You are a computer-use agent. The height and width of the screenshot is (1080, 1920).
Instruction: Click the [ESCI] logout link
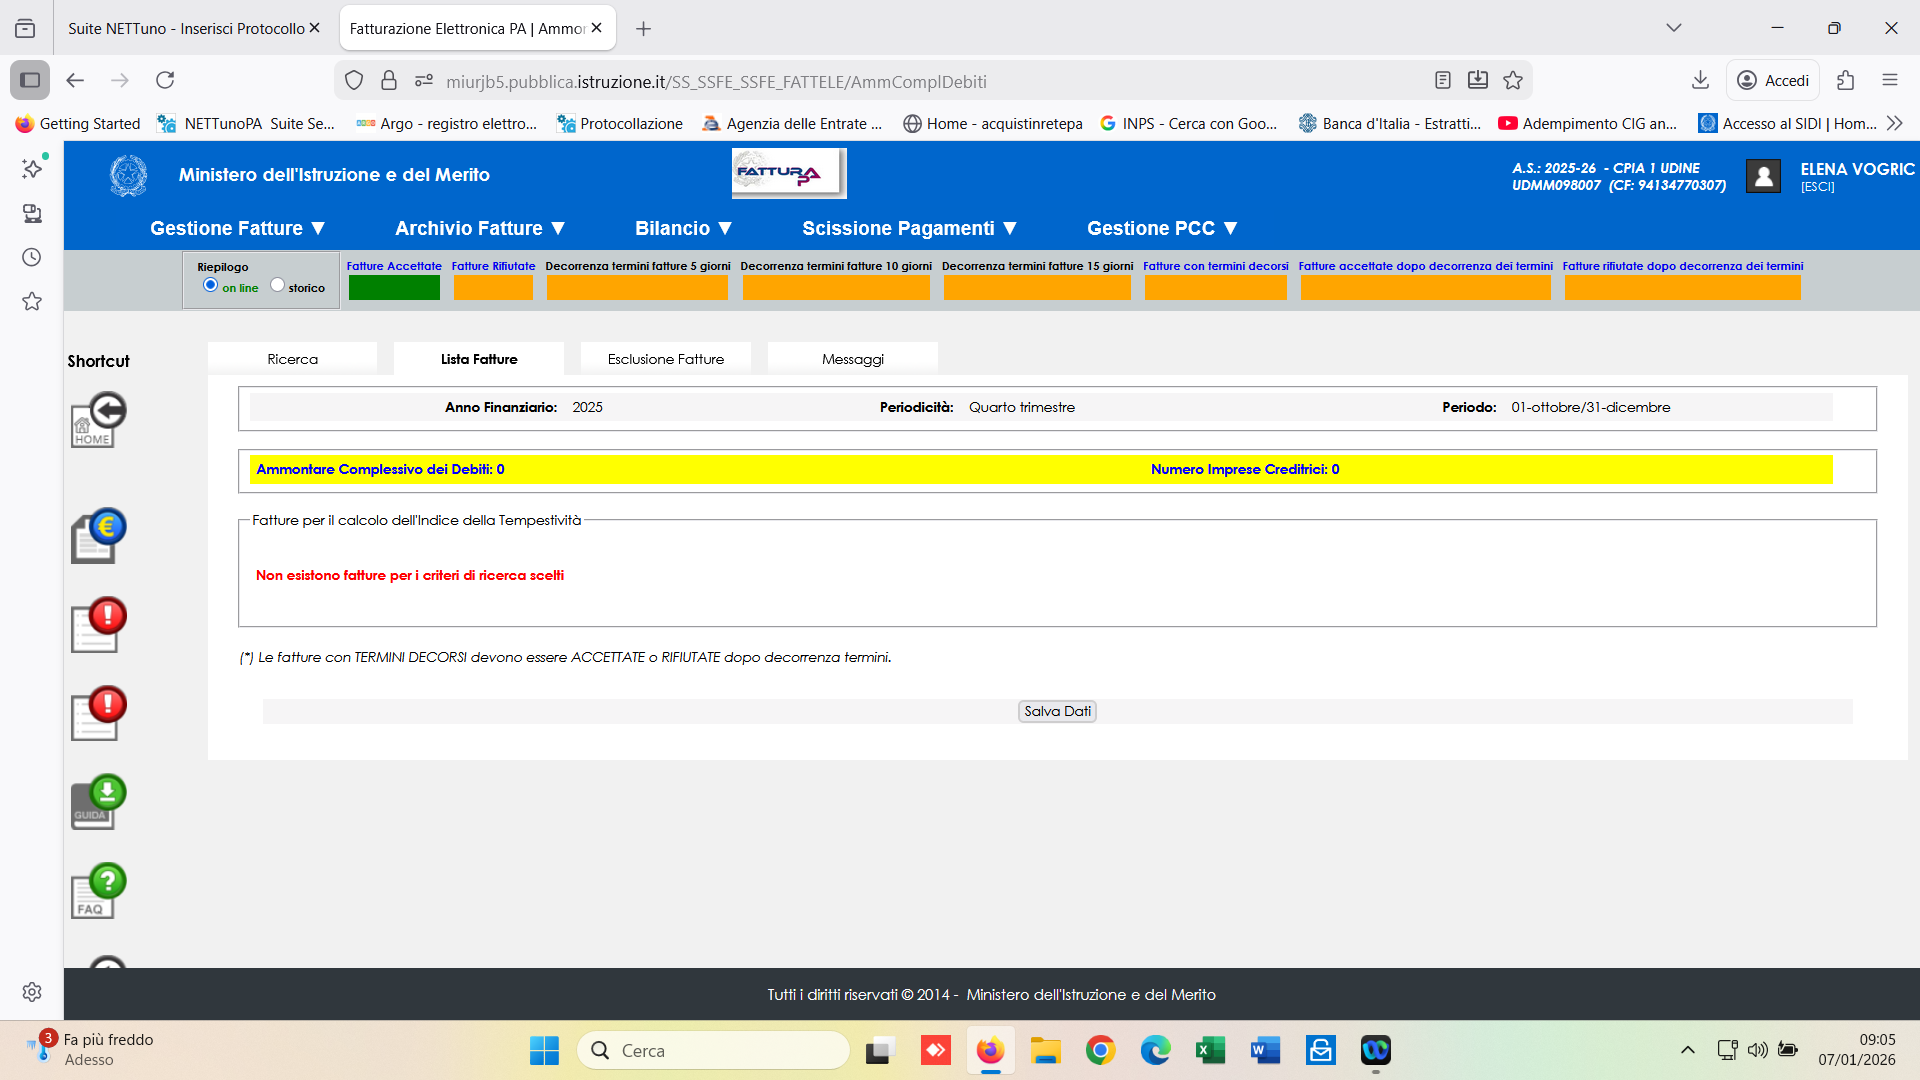[x=1817, y=187]
